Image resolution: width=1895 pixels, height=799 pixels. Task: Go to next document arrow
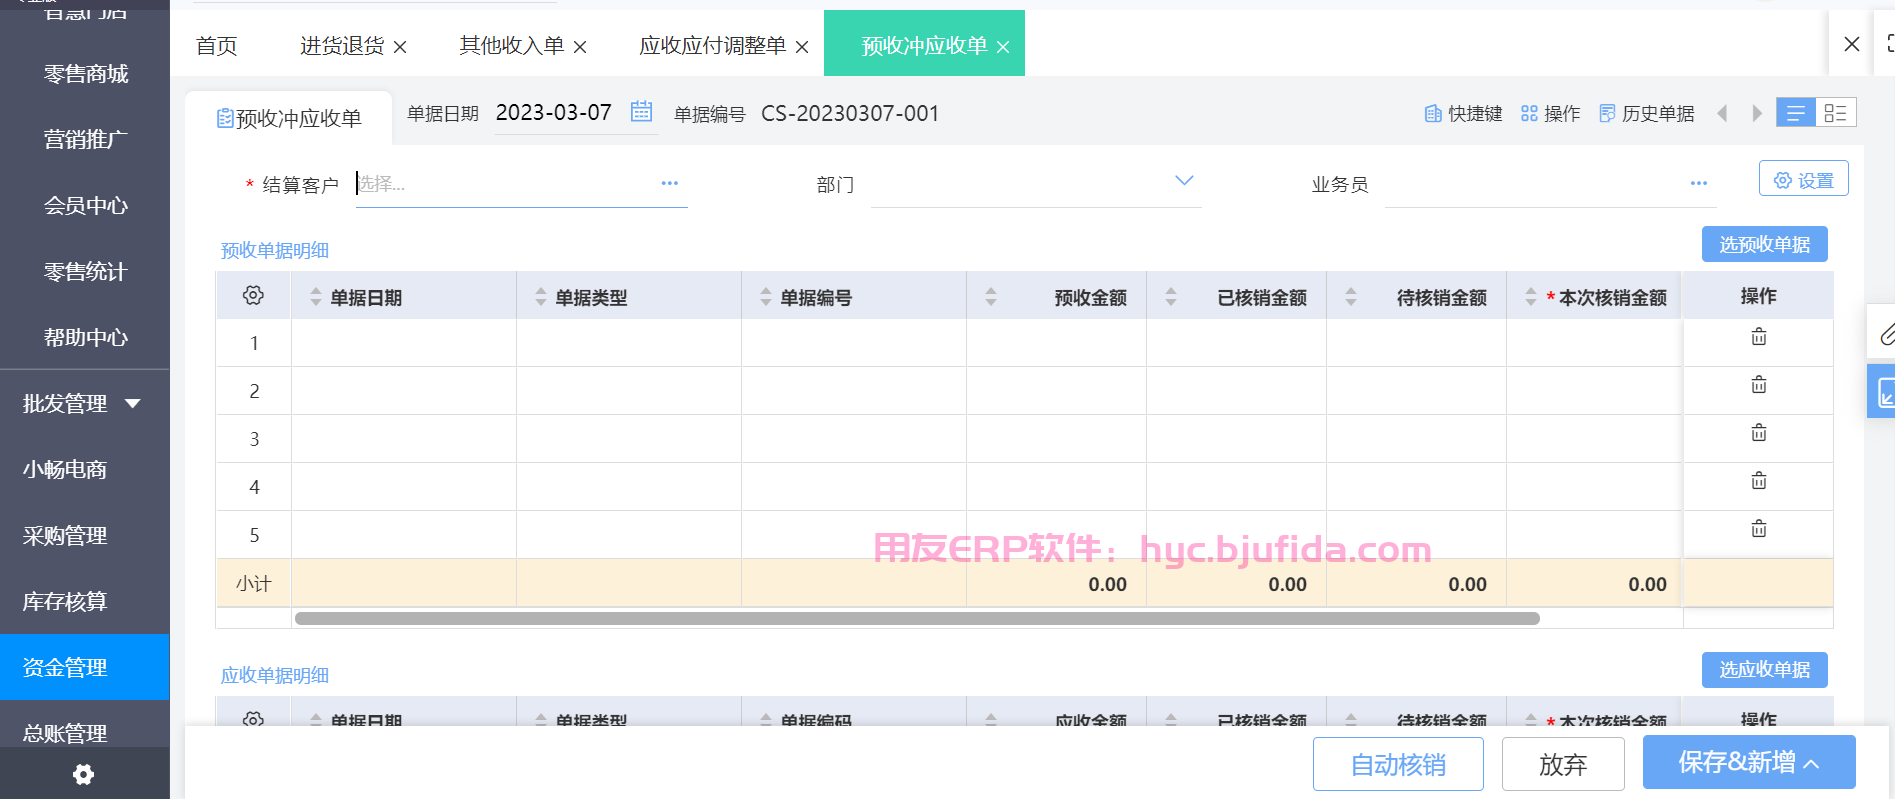1757,113
